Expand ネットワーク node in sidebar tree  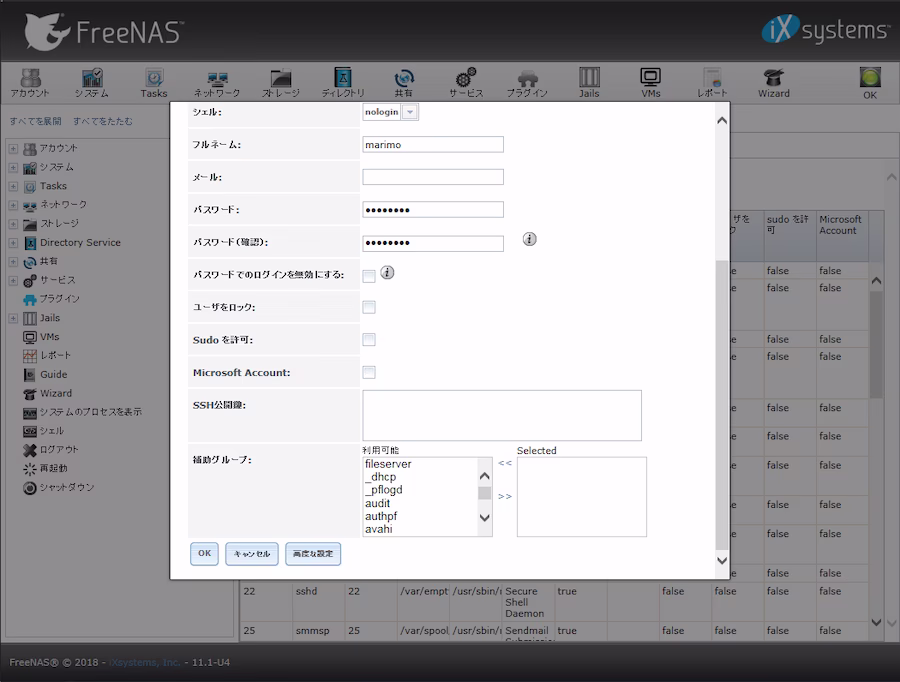(13, 205)
